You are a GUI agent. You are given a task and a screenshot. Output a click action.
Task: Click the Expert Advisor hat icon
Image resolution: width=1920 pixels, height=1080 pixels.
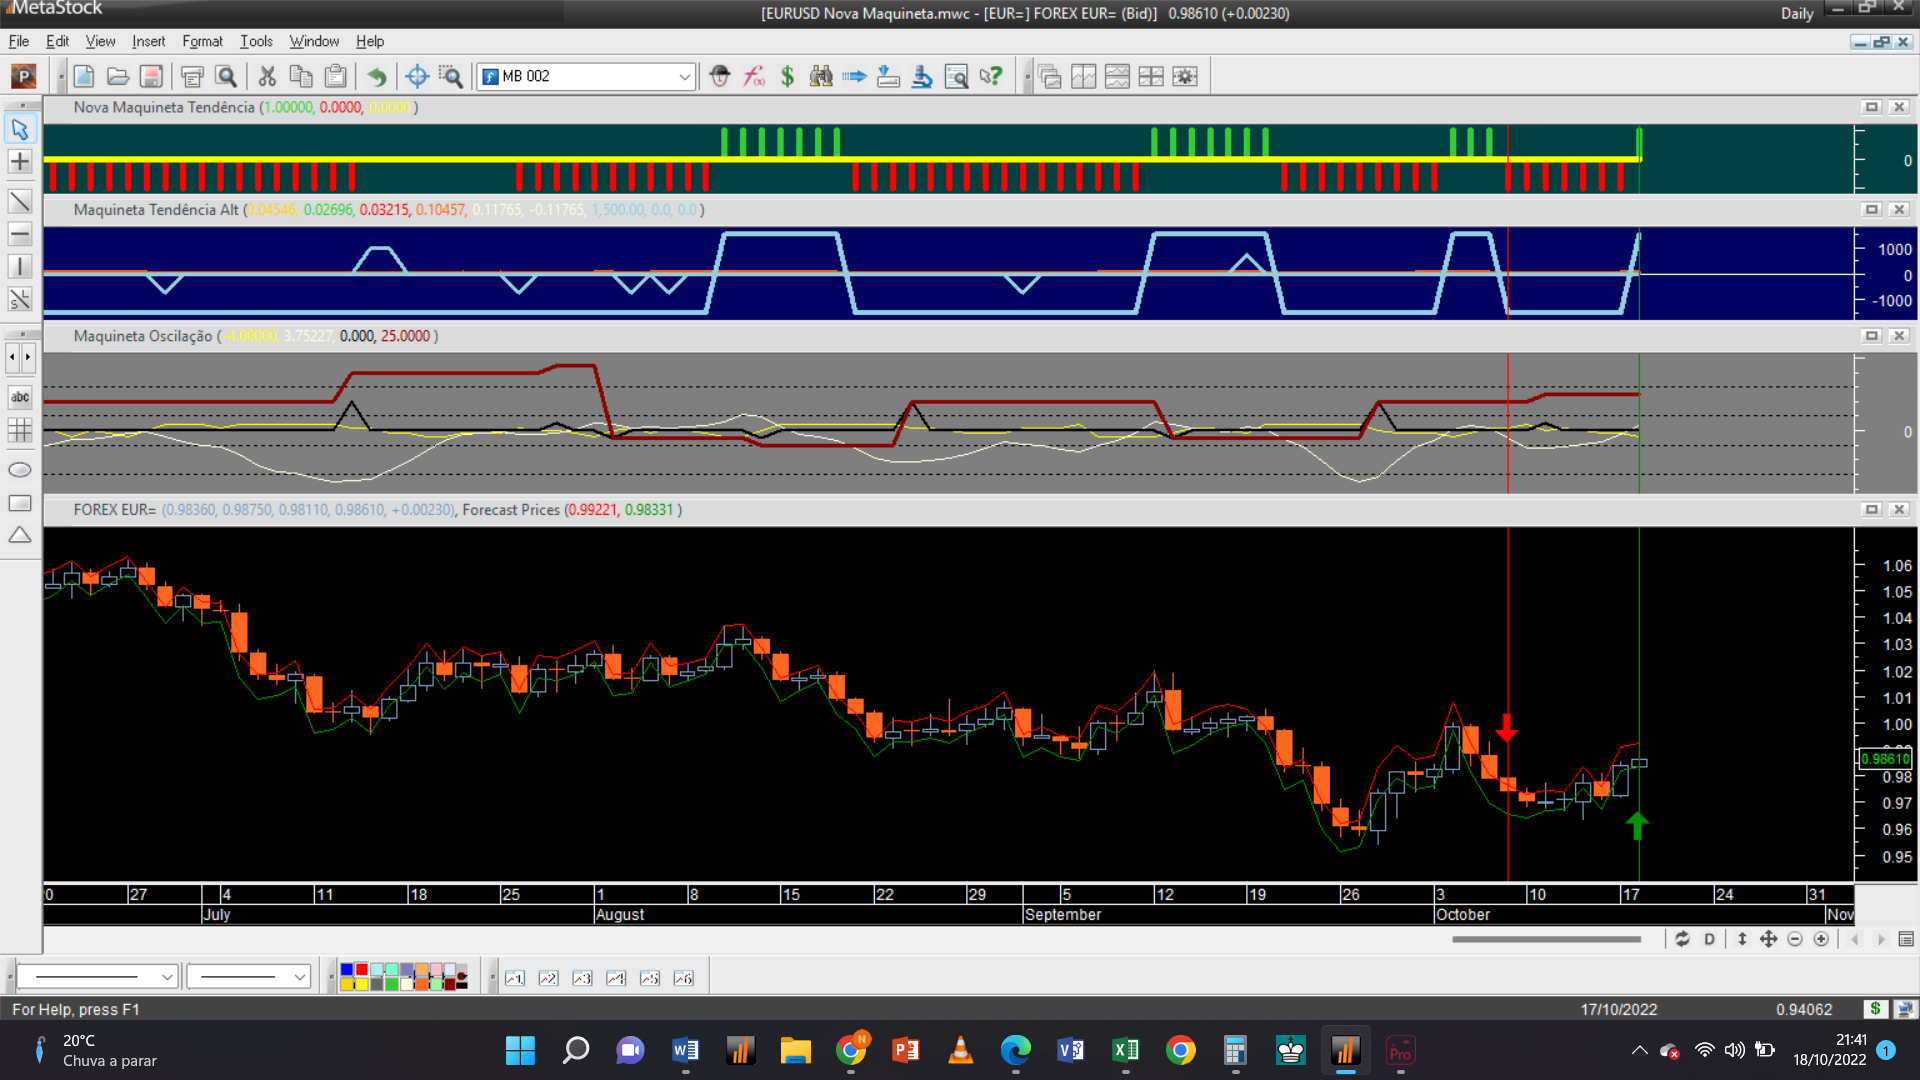point(720,76)
